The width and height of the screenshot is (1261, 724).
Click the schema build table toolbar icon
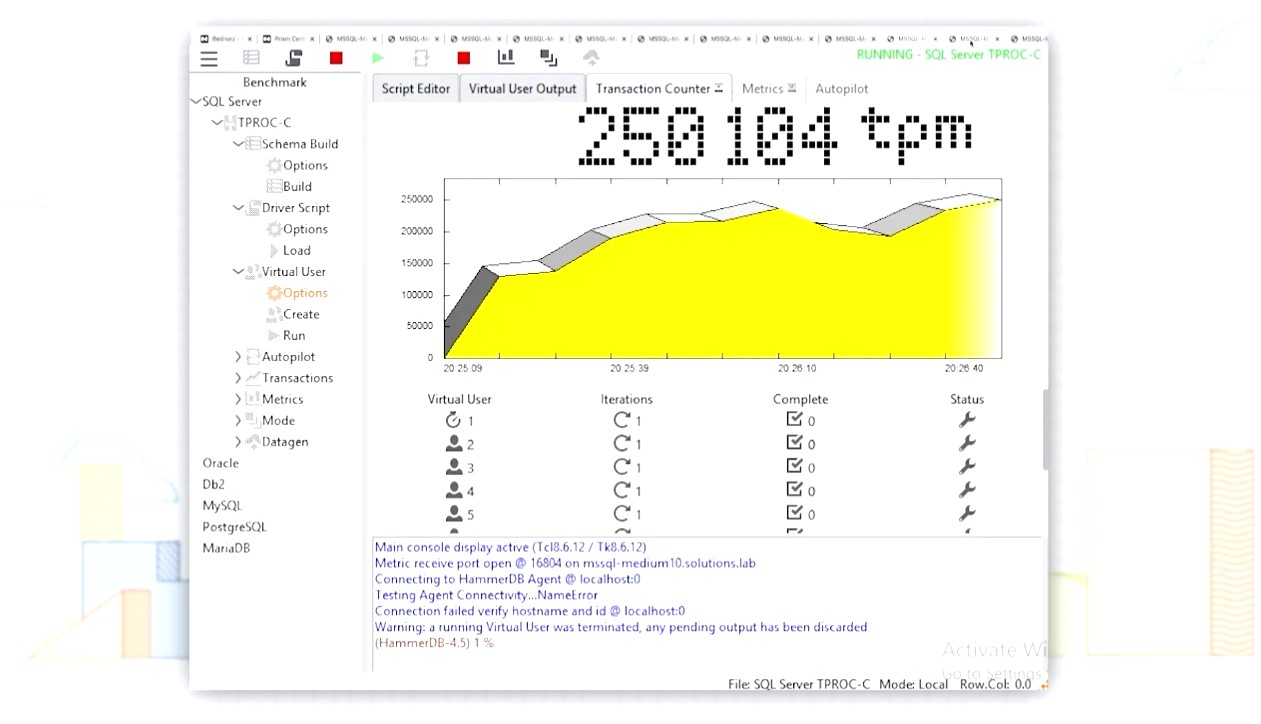pos(251,58)
